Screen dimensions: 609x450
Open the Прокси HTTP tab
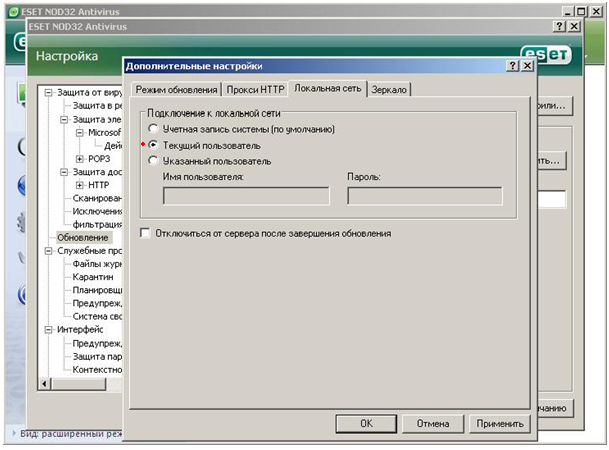pyautogui.click(x=255, y=90)
